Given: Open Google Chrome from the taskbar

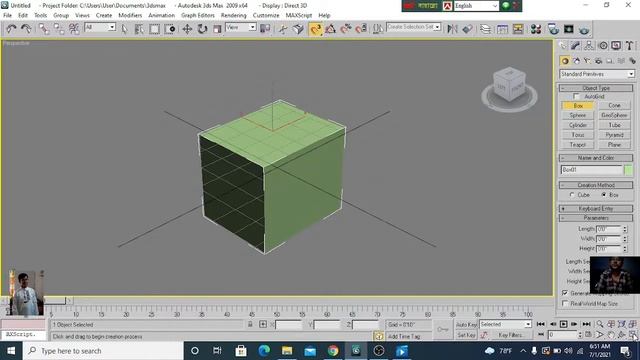Looking at the screenshot, I should [333, 351].
